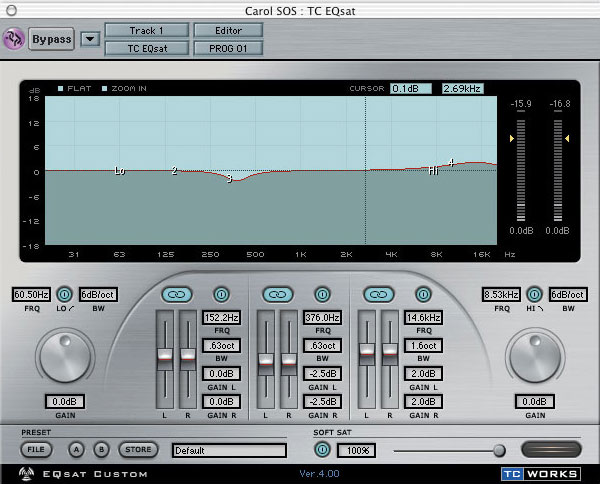Click the HI shelf gain value 0.0dB
600x484 pixels.
pyautogui.click(x=534, y=402)
